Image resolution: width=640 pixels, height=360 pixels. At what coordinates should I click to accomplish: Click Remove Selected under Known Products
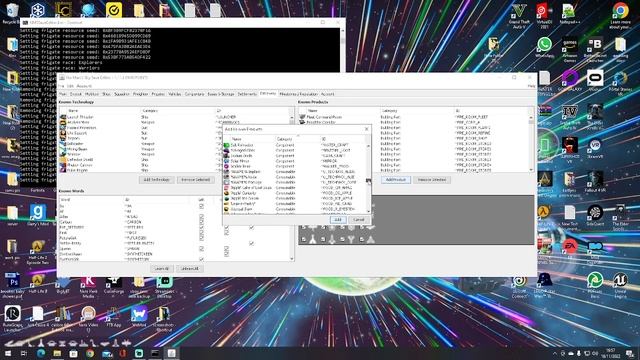point(432,180)
